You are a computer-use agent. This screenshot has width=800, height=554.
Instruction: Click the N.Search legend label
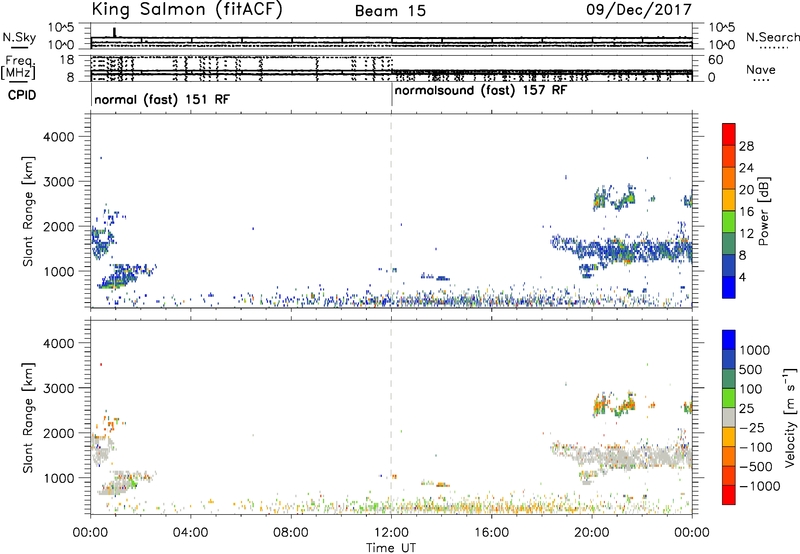pyautogui.click(x=772, y=37)
